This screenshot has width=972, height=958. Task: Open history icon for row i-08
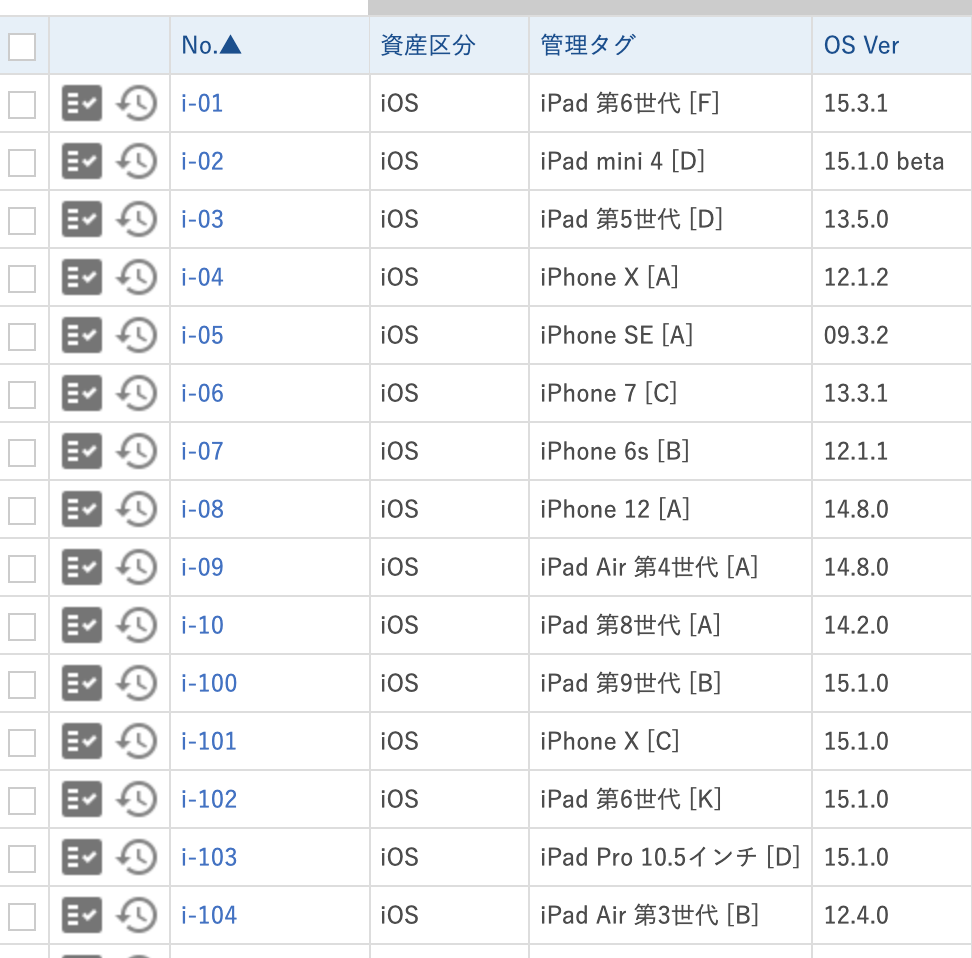tap(136, 509)
